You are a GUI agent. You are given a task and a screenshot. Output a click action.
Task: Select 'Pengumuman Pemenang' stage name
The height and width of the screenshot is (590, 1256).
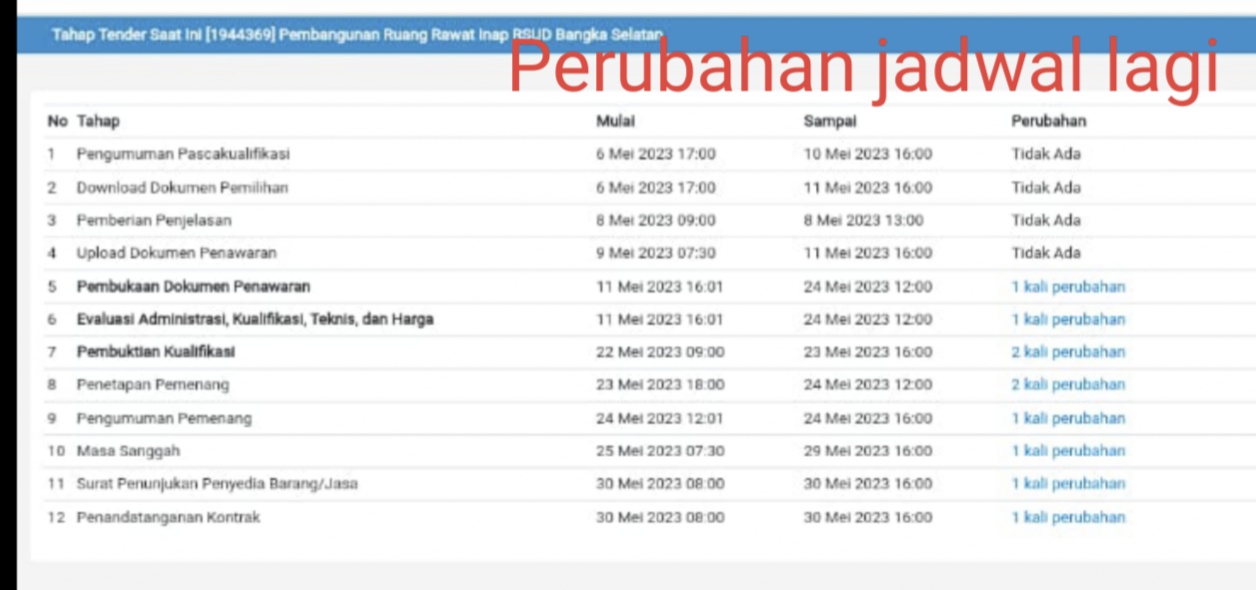pos(164,419)
